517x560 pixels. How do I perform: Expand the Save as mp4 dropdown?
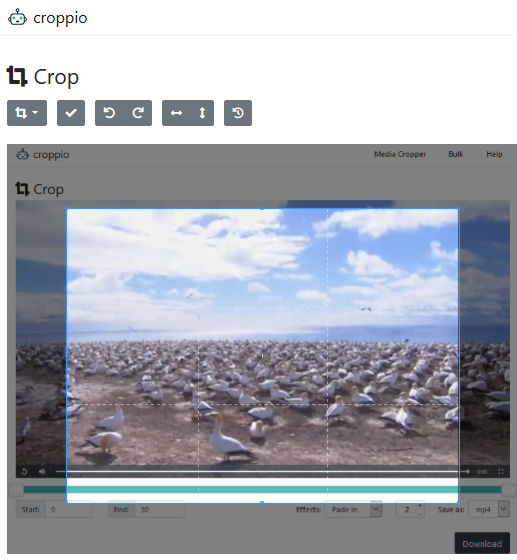click(x=503, y=509)
